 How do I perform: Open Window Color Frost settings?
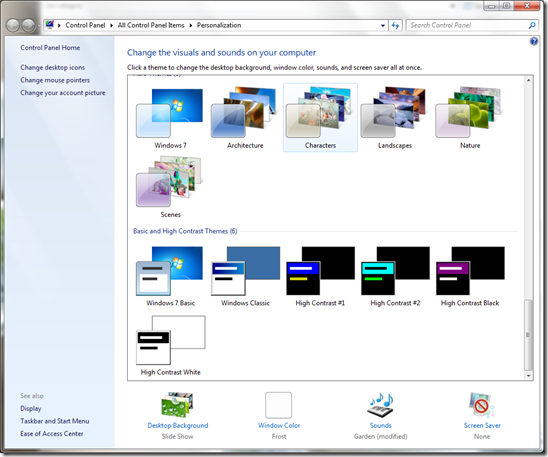click(x=279, y=415)
